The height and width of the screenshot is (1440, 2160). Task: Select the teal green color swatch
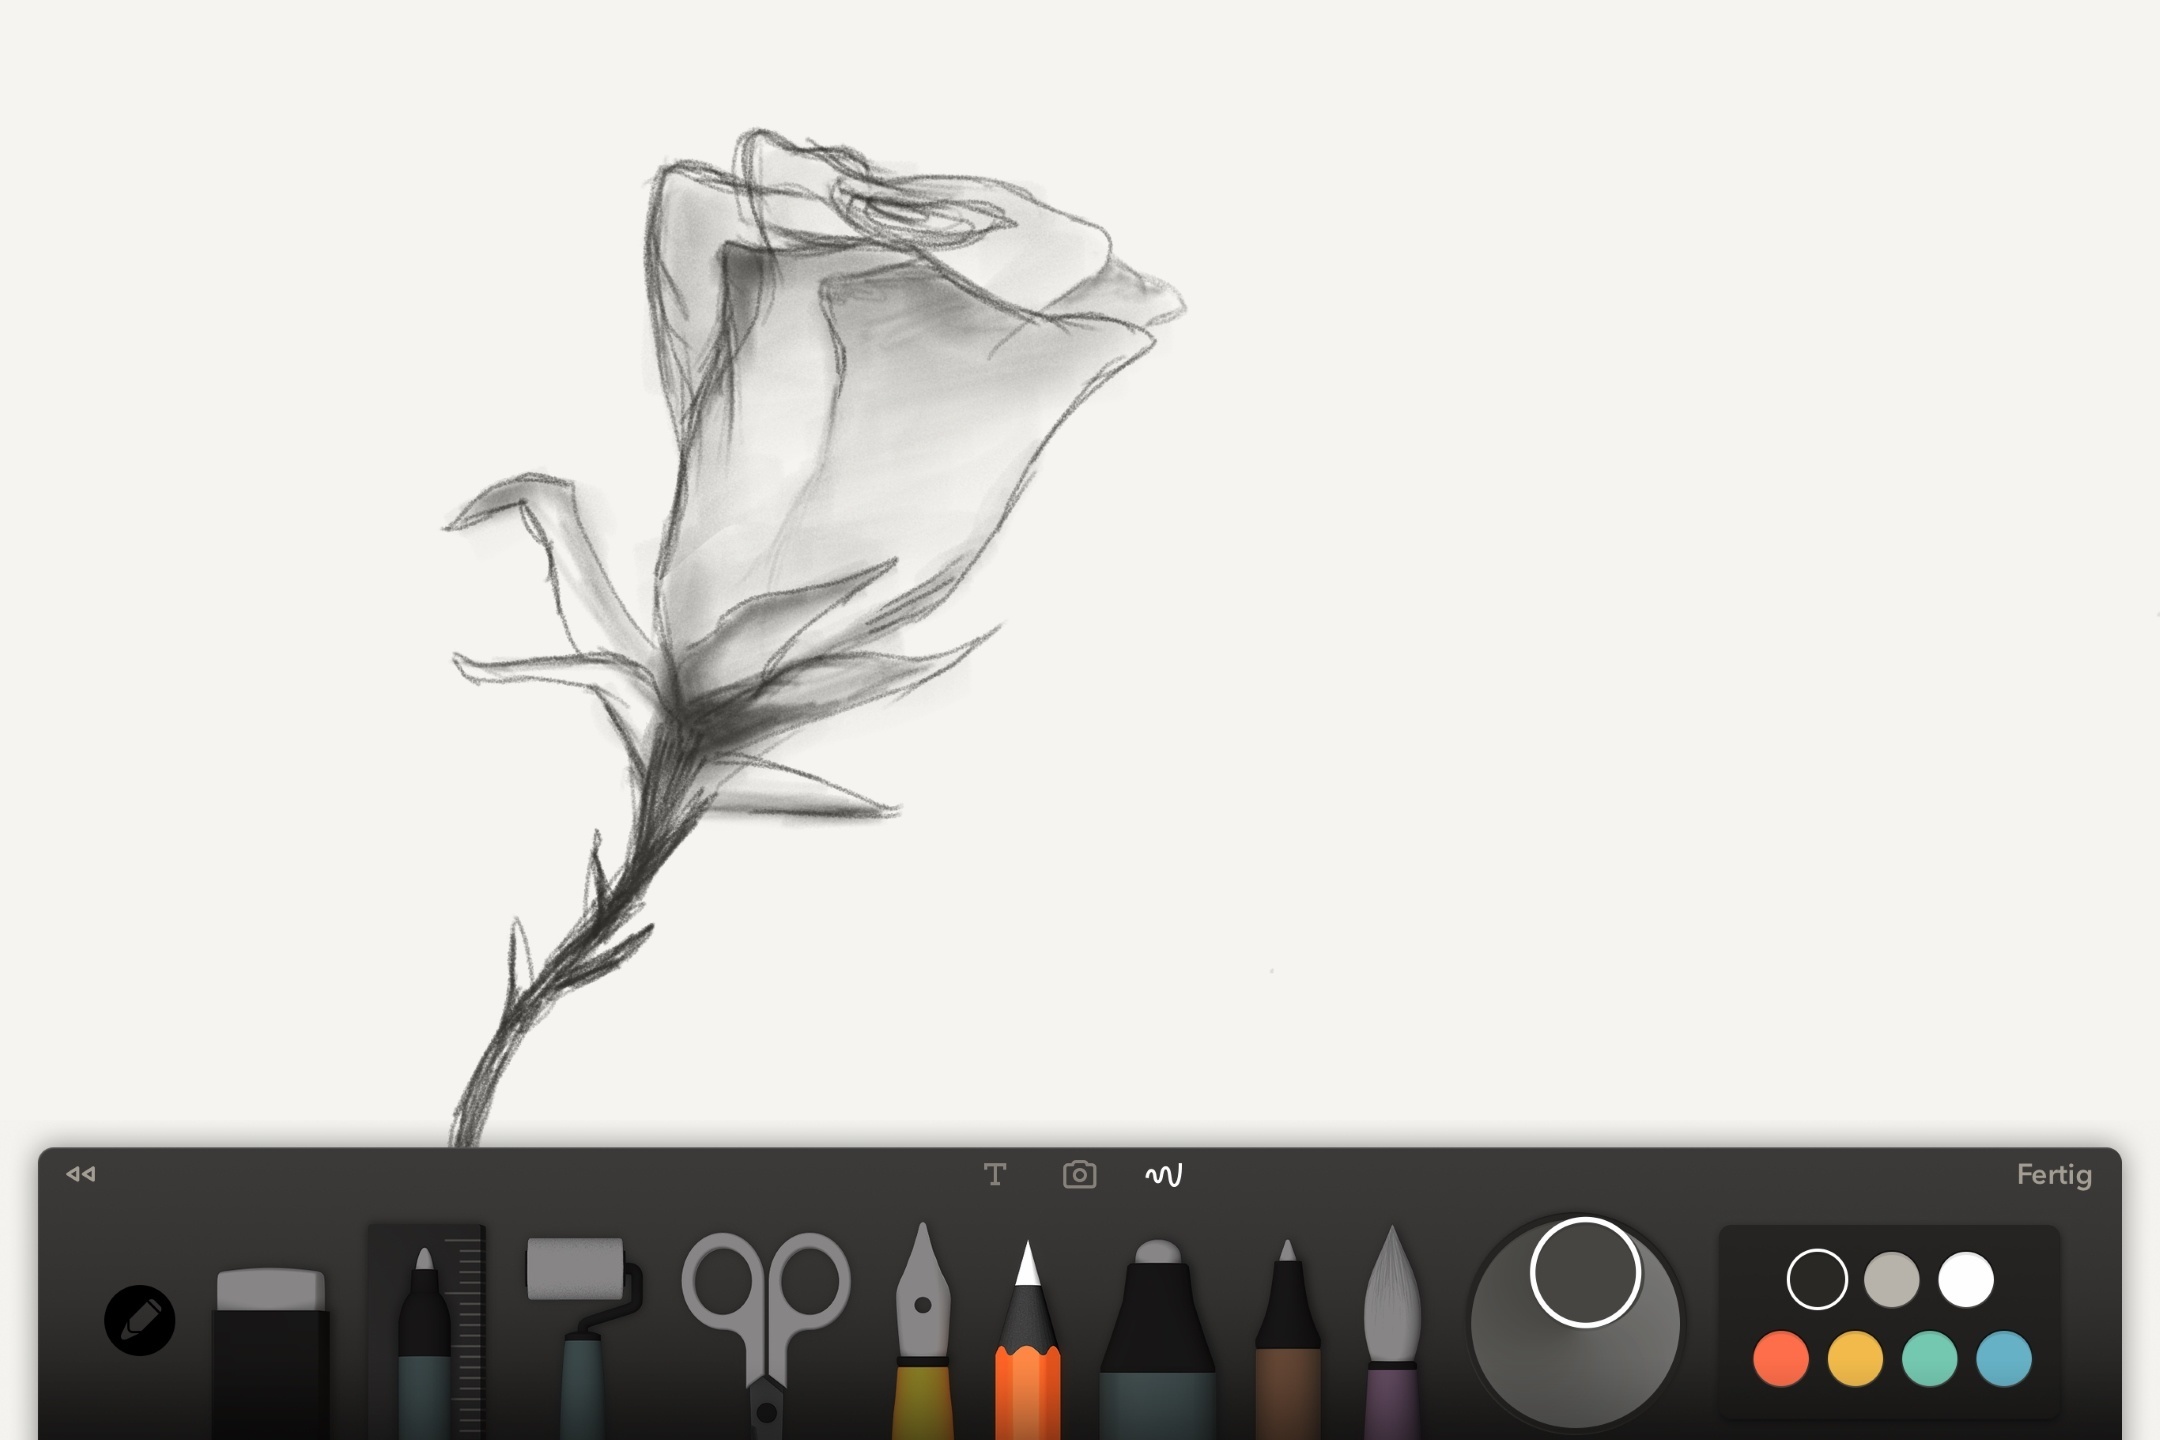click(x=1929, y=1359)
